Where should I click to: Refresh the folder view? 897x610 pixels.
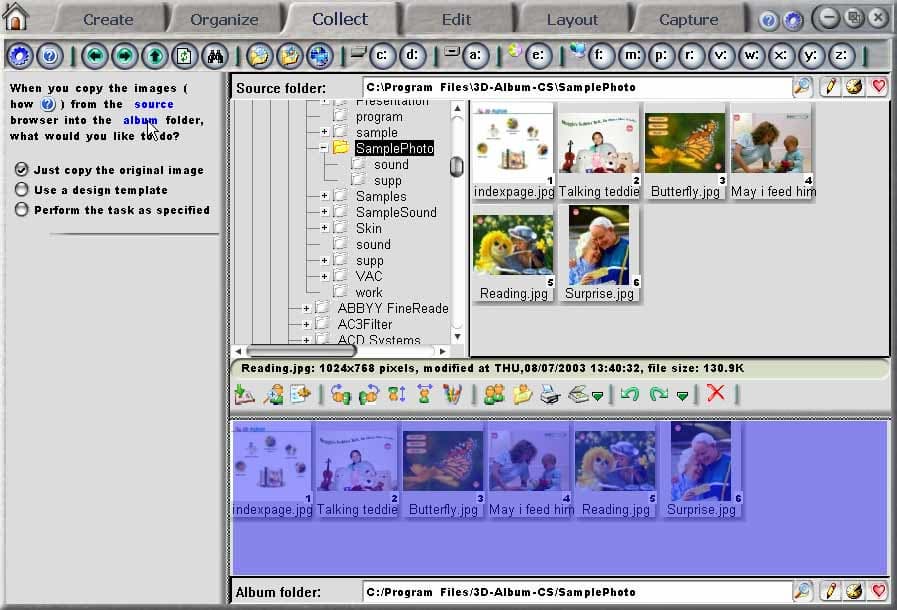(184, 56)
